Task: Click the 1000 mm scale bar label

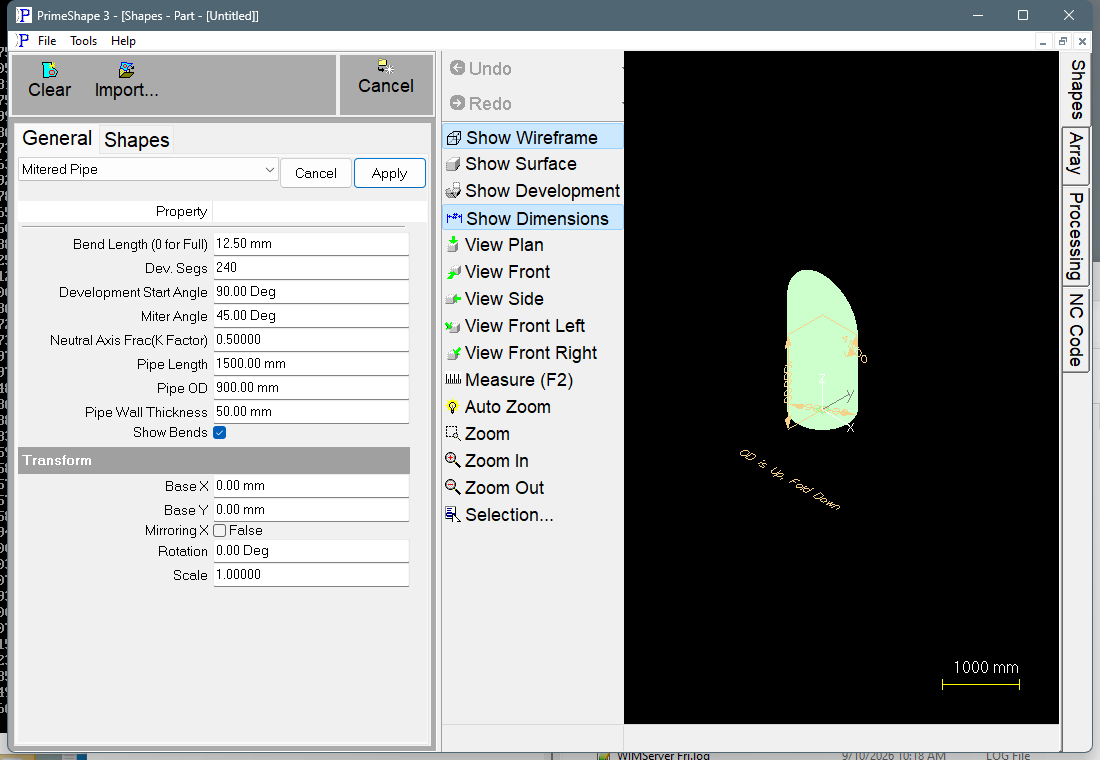Action: pos(986,667)
